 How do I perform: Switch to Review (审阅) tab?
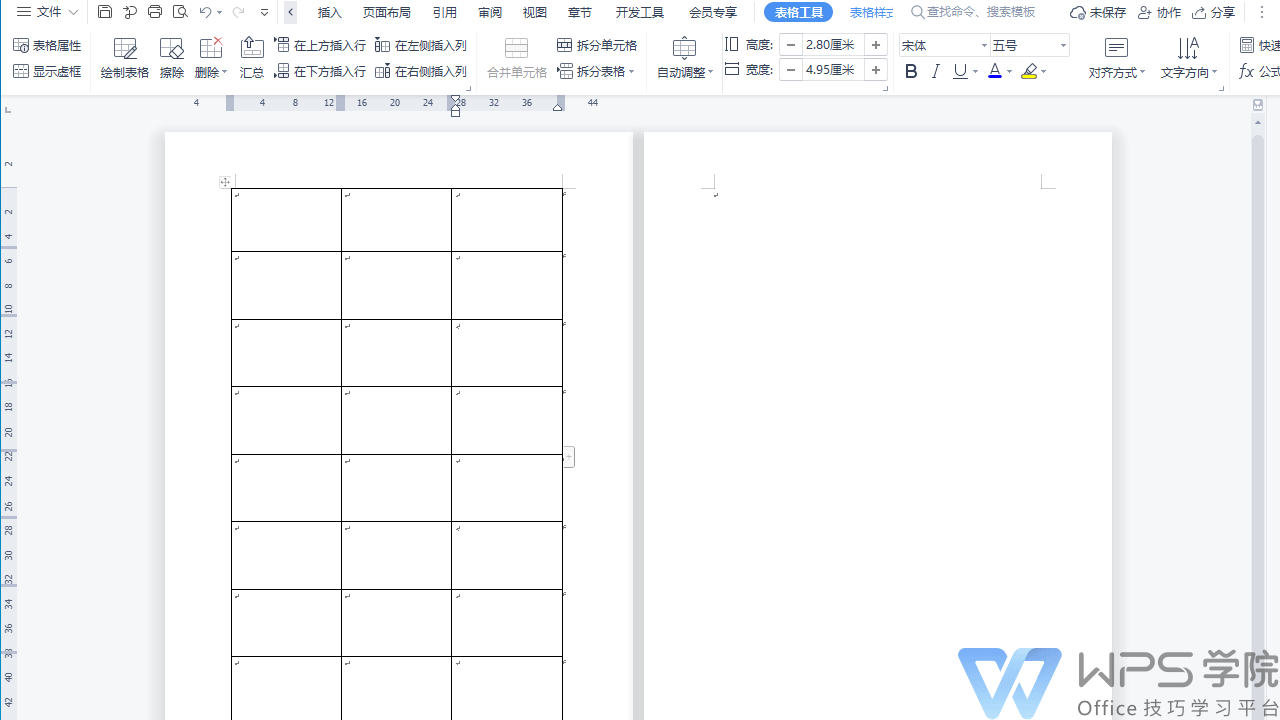pos(490,13)
